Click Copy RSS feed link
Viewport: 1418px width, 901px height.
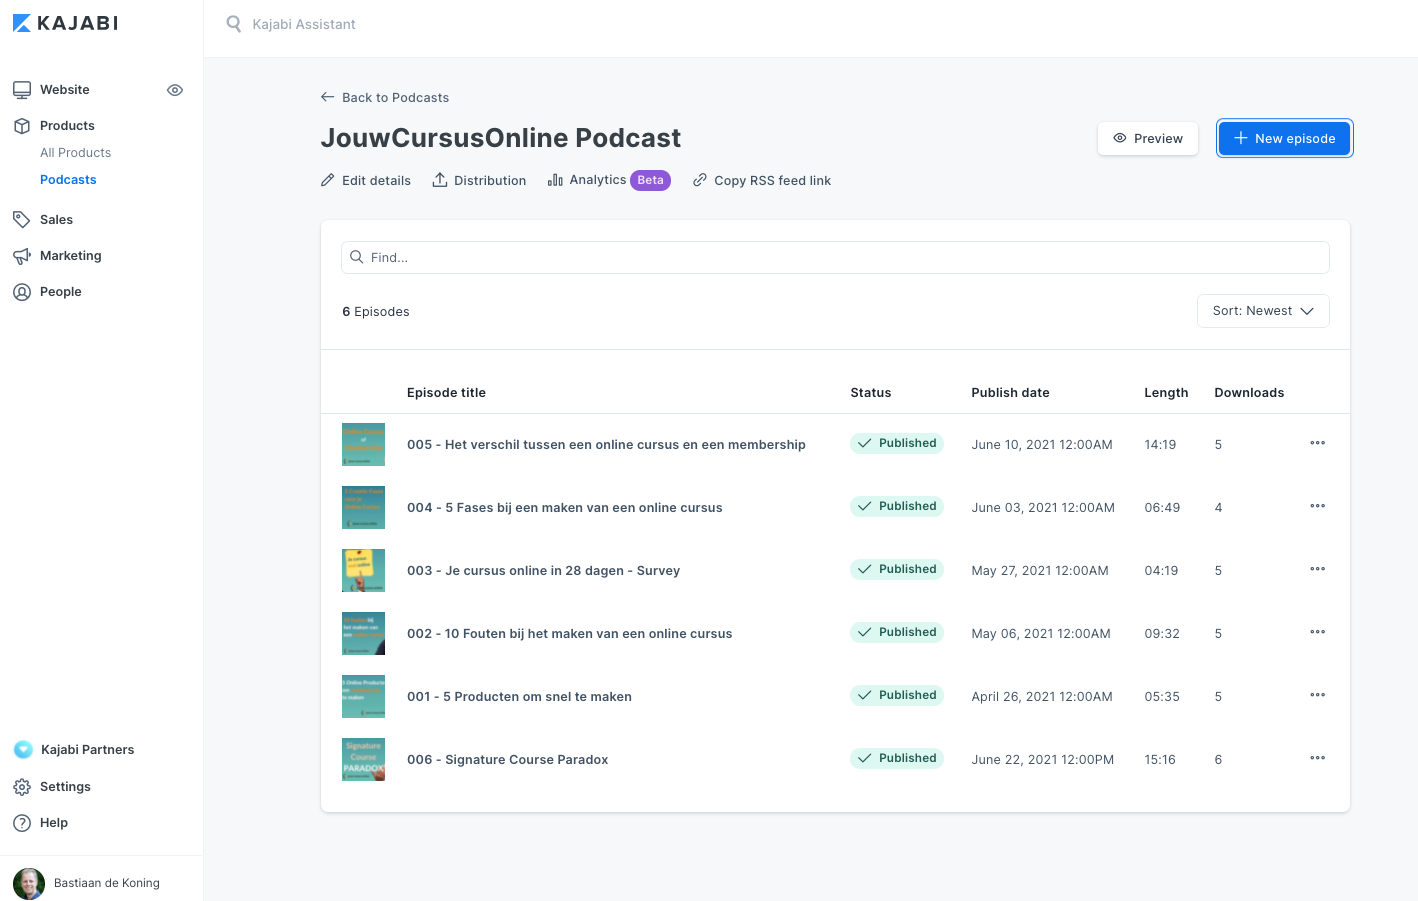point(762,180)
